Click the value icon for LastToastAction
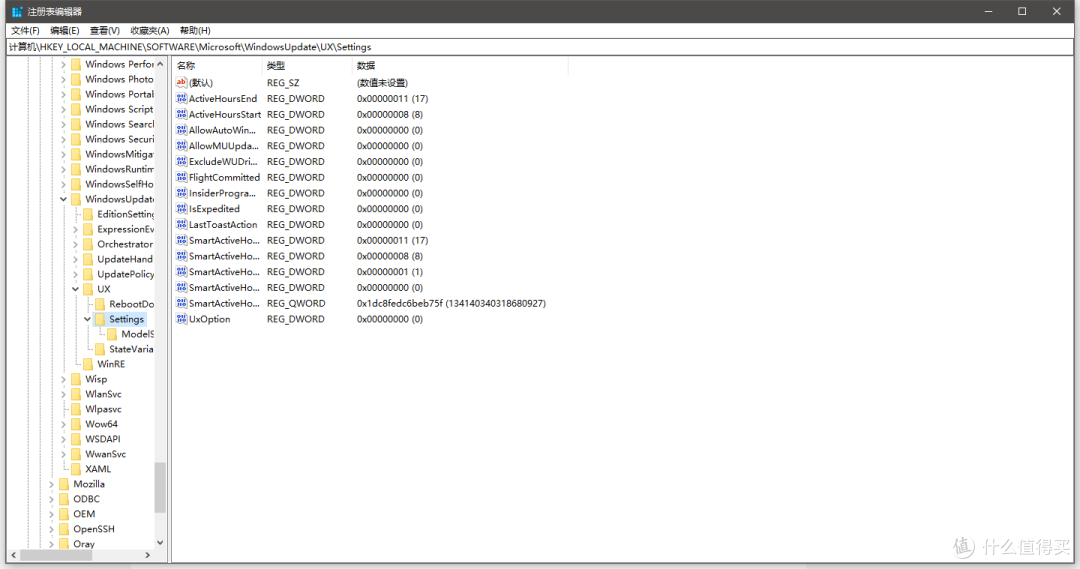The width and height of the screenshot is (1080, 569). click(x=181, y=225)
